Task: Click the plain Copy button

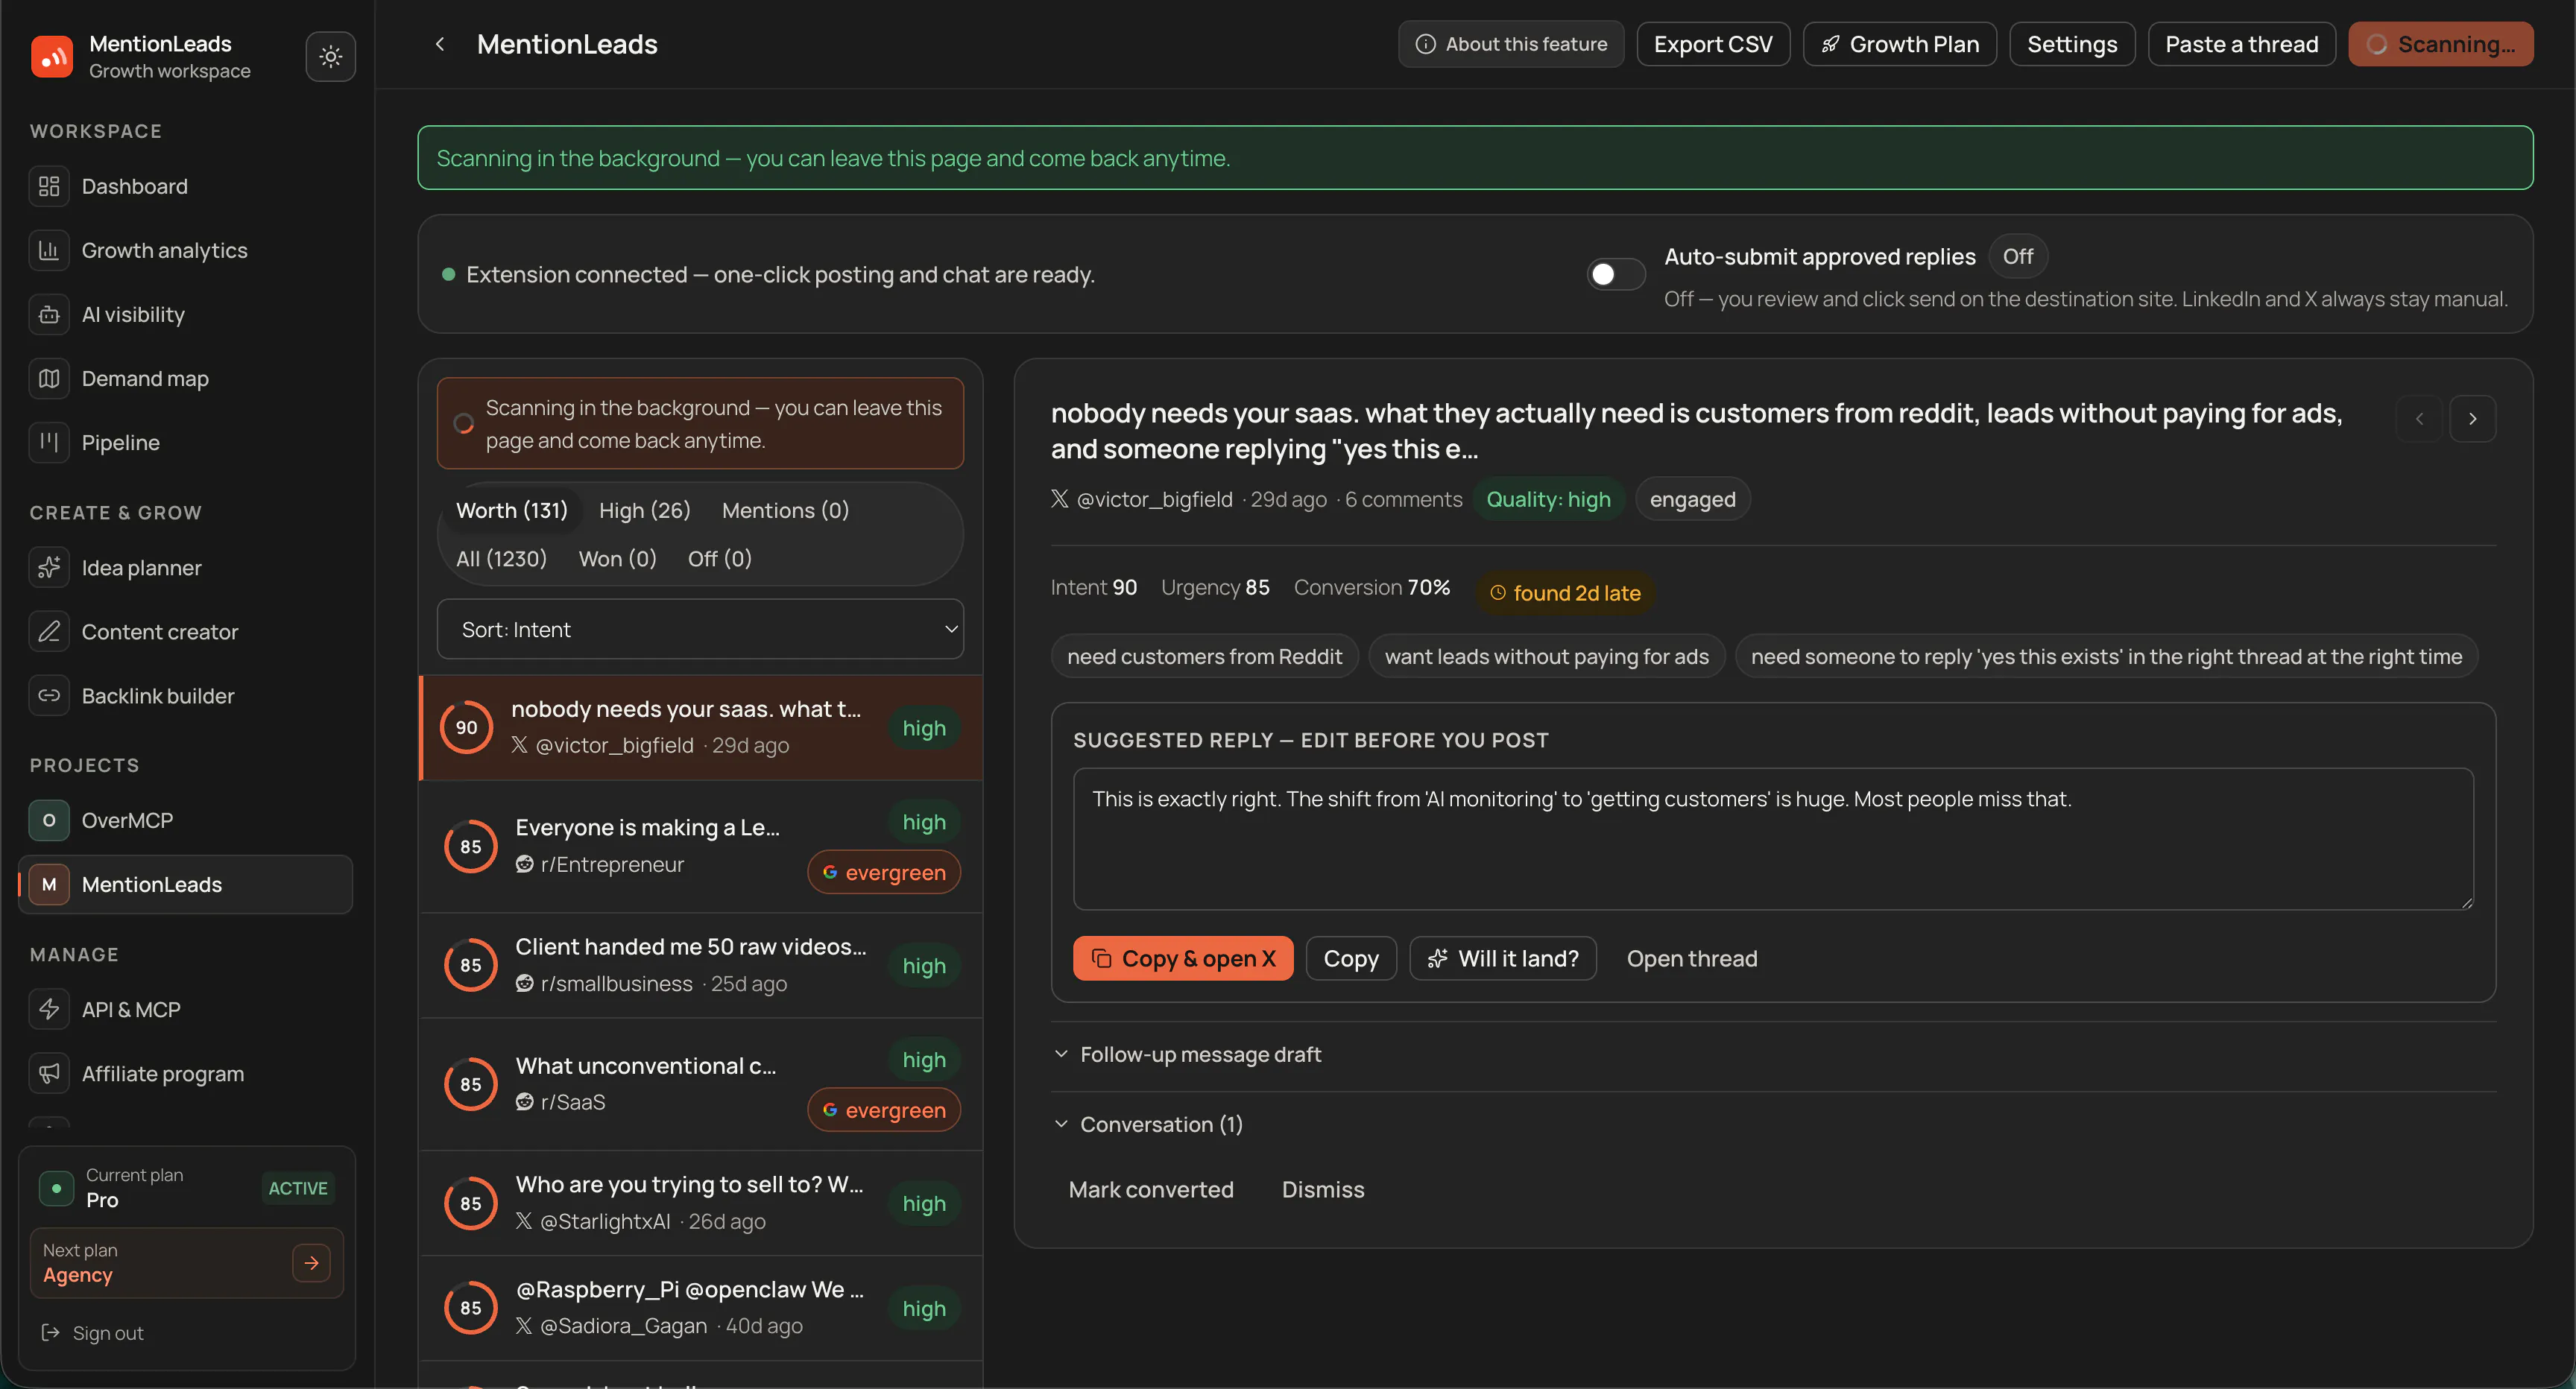Action: (x=1350, y=958)
